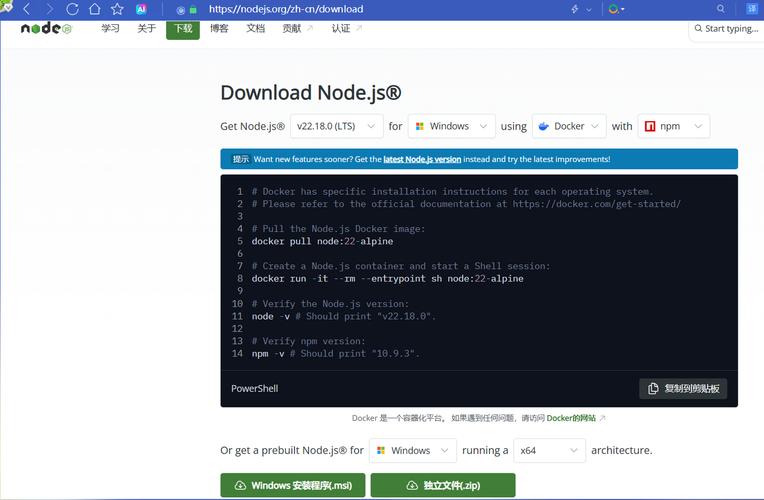Screen dimensions: 764x500
Task: Download the Windows 安装程序(.msi)
Action: pyautogui.click(x=292, y=485)
